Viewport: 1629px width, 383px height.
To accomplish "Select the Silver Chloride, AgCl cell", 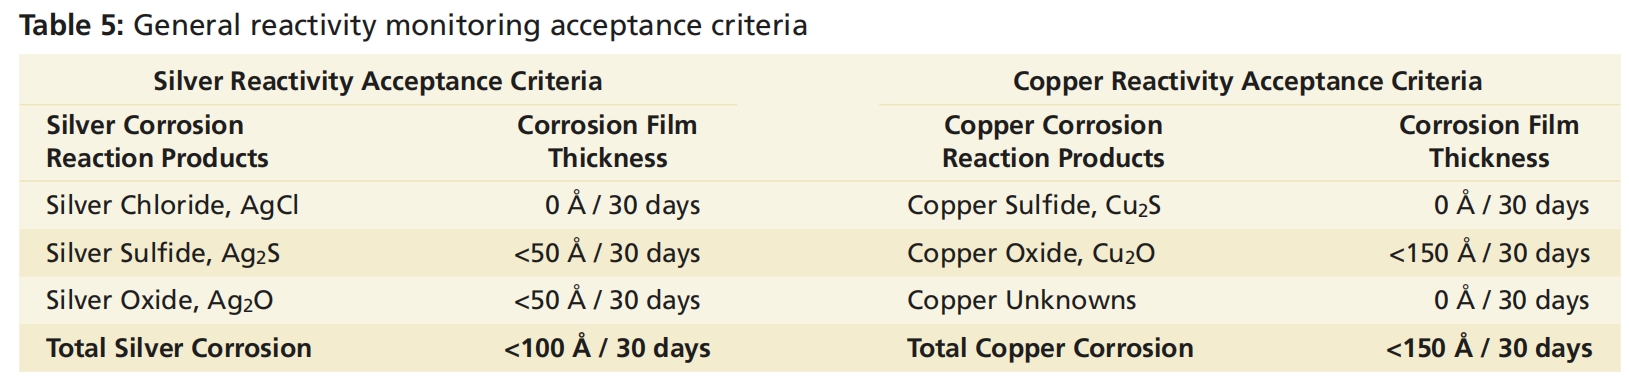I will point(172,206).
